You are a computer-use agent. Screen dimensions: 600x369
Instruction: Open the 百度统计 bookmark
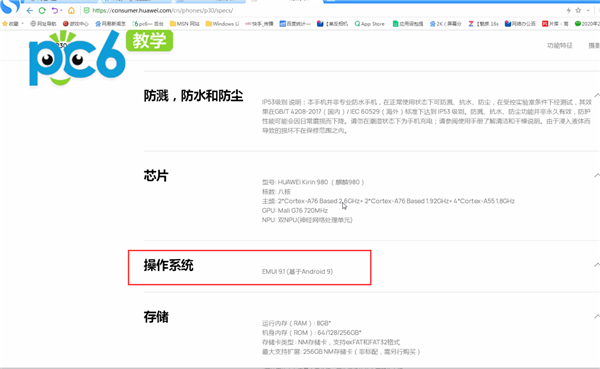pyautogui.click(x=295, y=24)
